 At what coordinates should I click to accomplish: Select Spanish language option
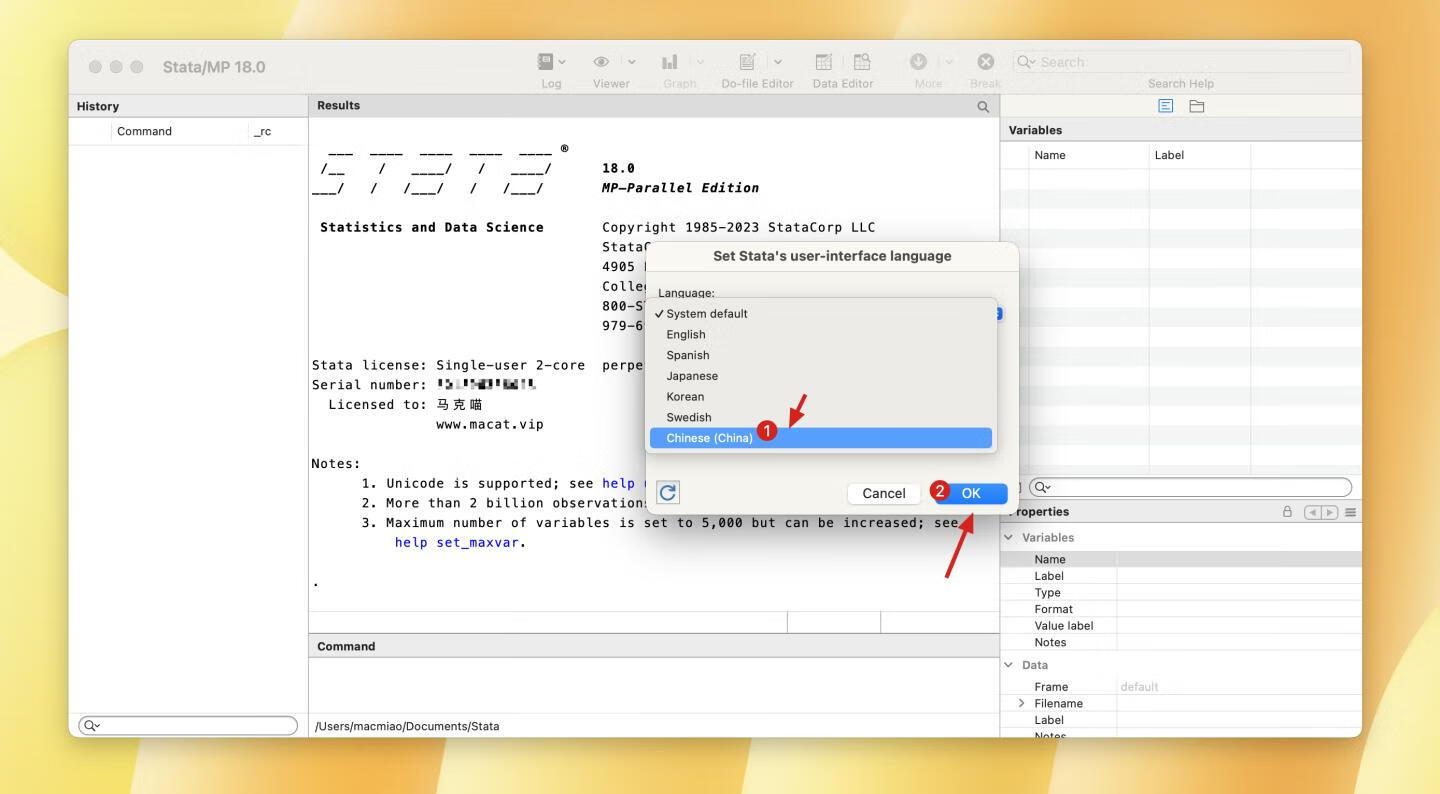(x=821, y=355)
